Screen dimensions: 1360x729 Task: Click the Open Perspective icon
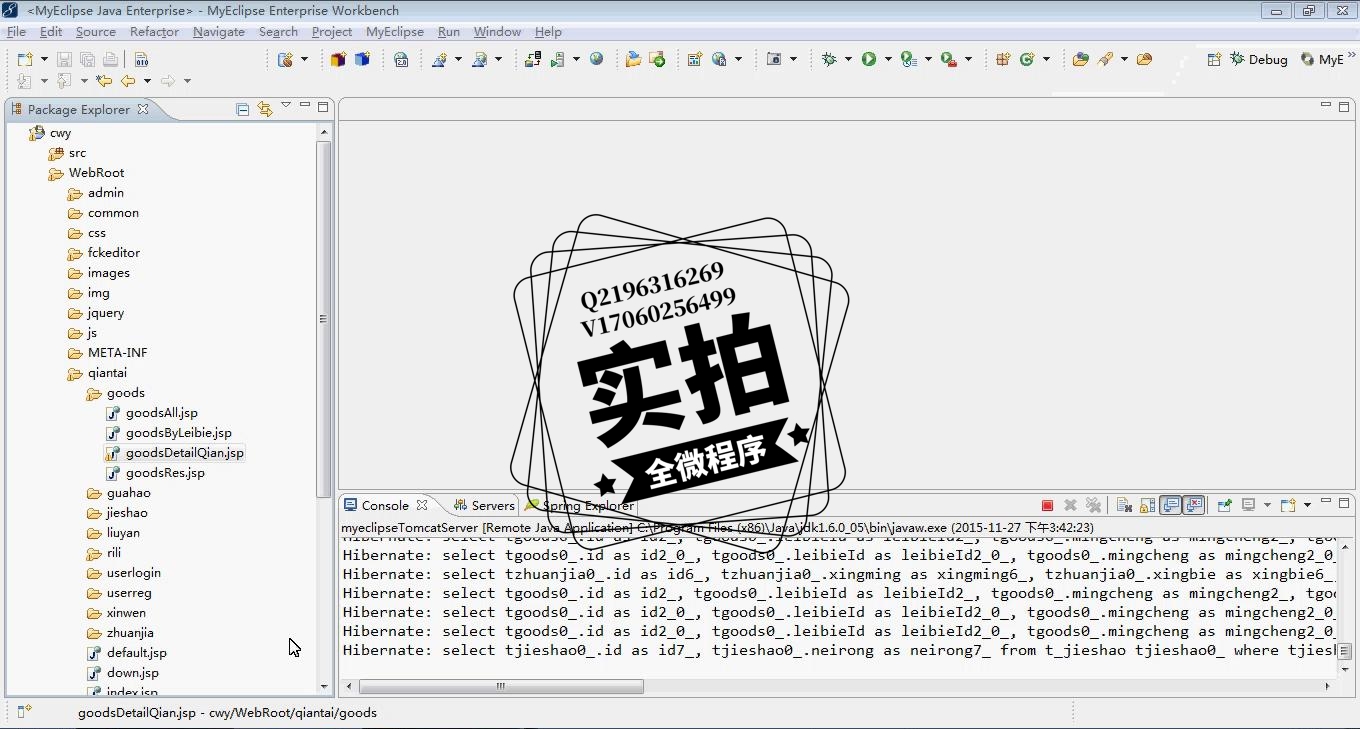click(x=1214, y=59)
